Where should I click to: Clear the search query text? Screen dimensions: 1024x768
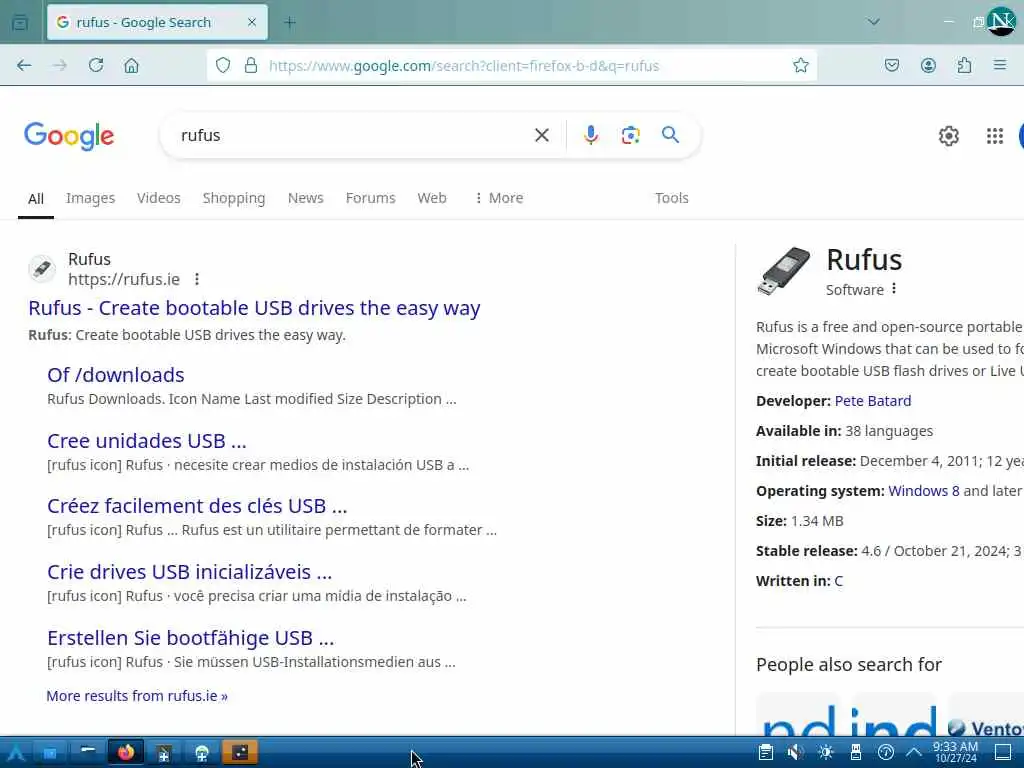pyautogui.click(x=541, y=135)
